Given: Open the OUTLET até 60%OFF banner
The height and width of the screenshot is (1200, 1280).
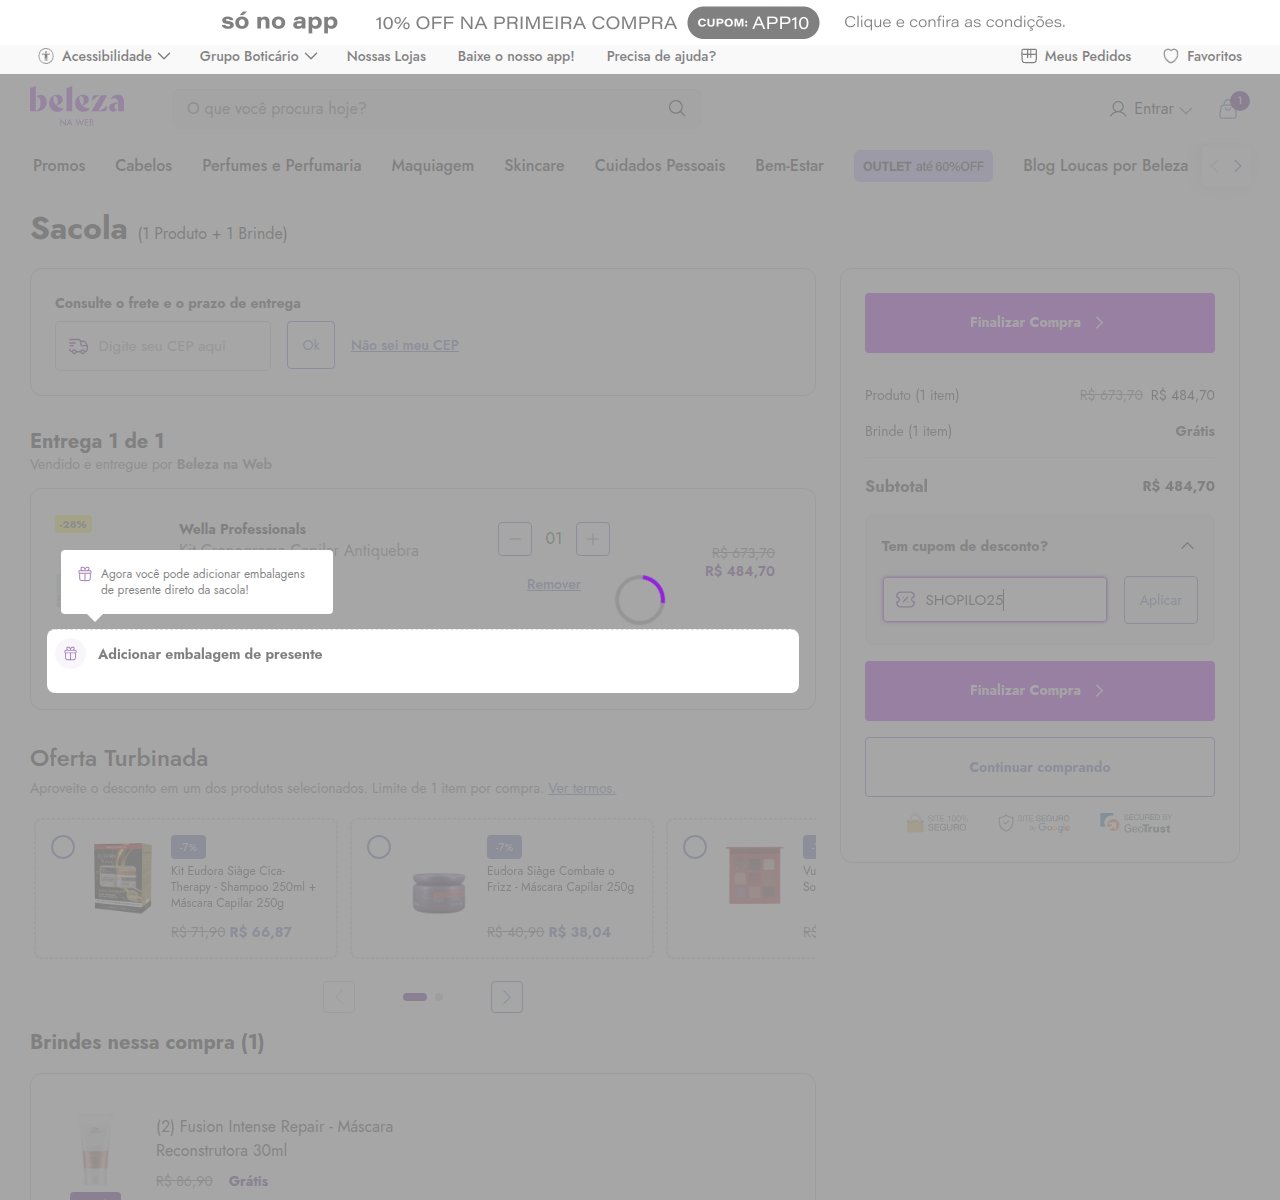Looking at the screenshot, I should click(923, 166).
